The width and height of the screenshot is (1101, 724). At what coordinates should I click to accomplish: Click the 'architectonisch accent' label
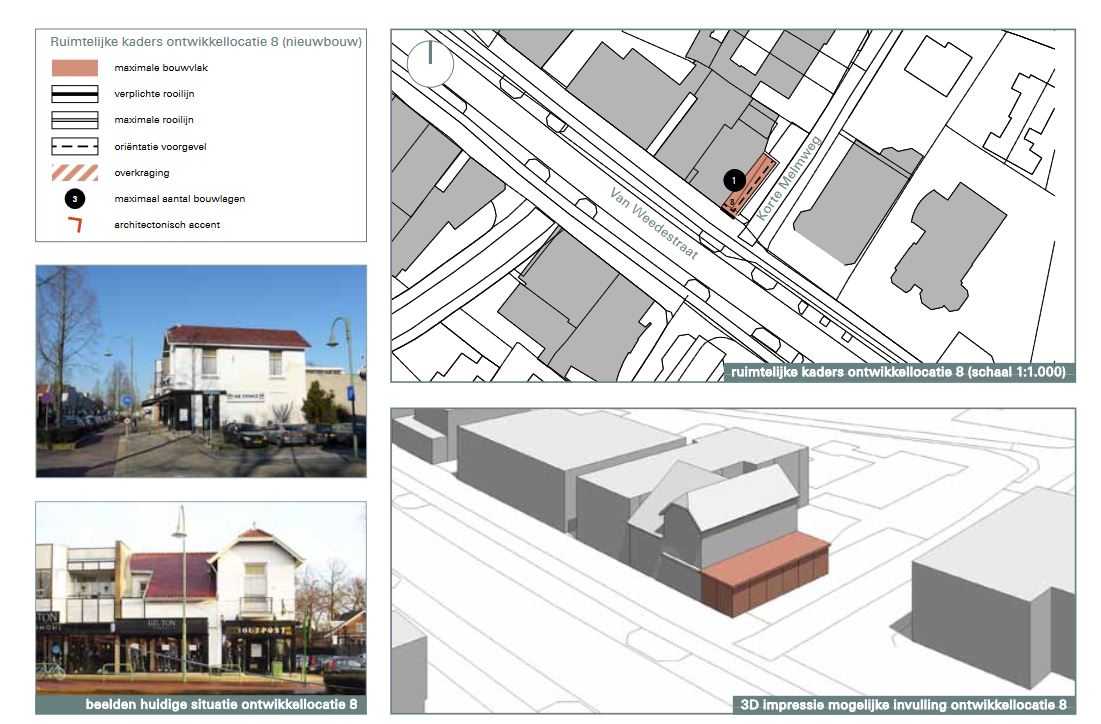tap(167, 225)
